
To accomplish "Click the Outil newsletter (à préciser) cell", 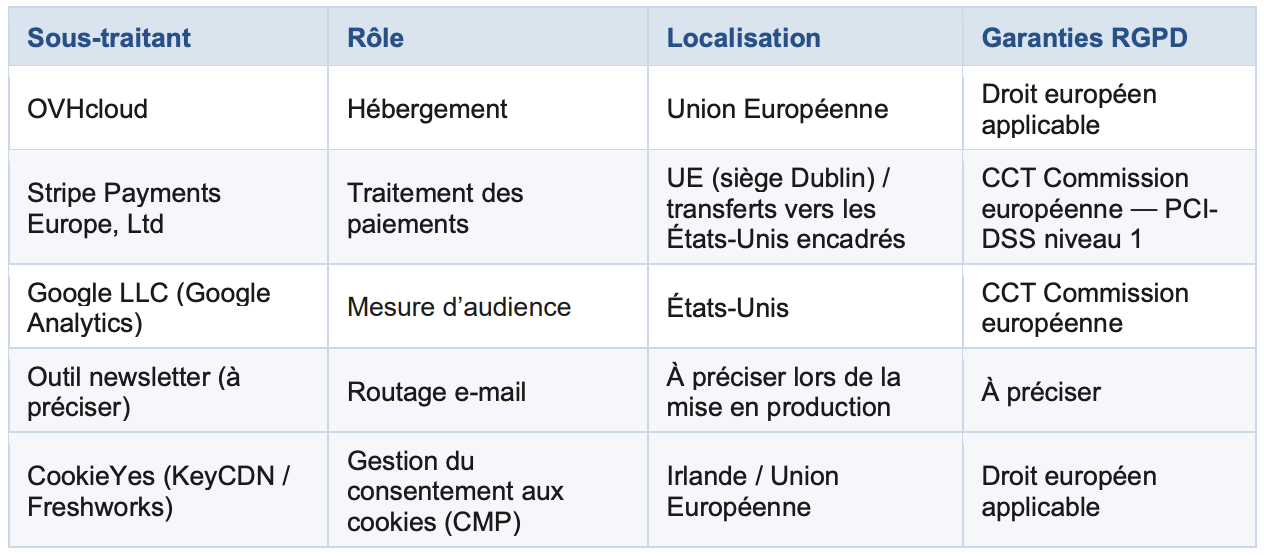I will click(133, 391).
